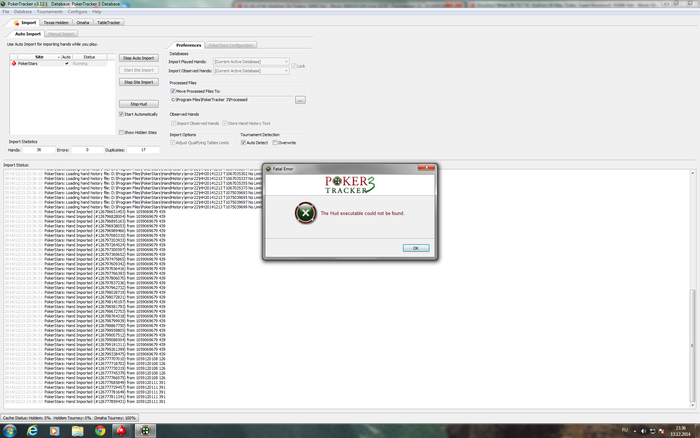700x438 pixels.
Task: Open the Action Center flag icon
Action: pyautogui.click(x=661, y=431)
